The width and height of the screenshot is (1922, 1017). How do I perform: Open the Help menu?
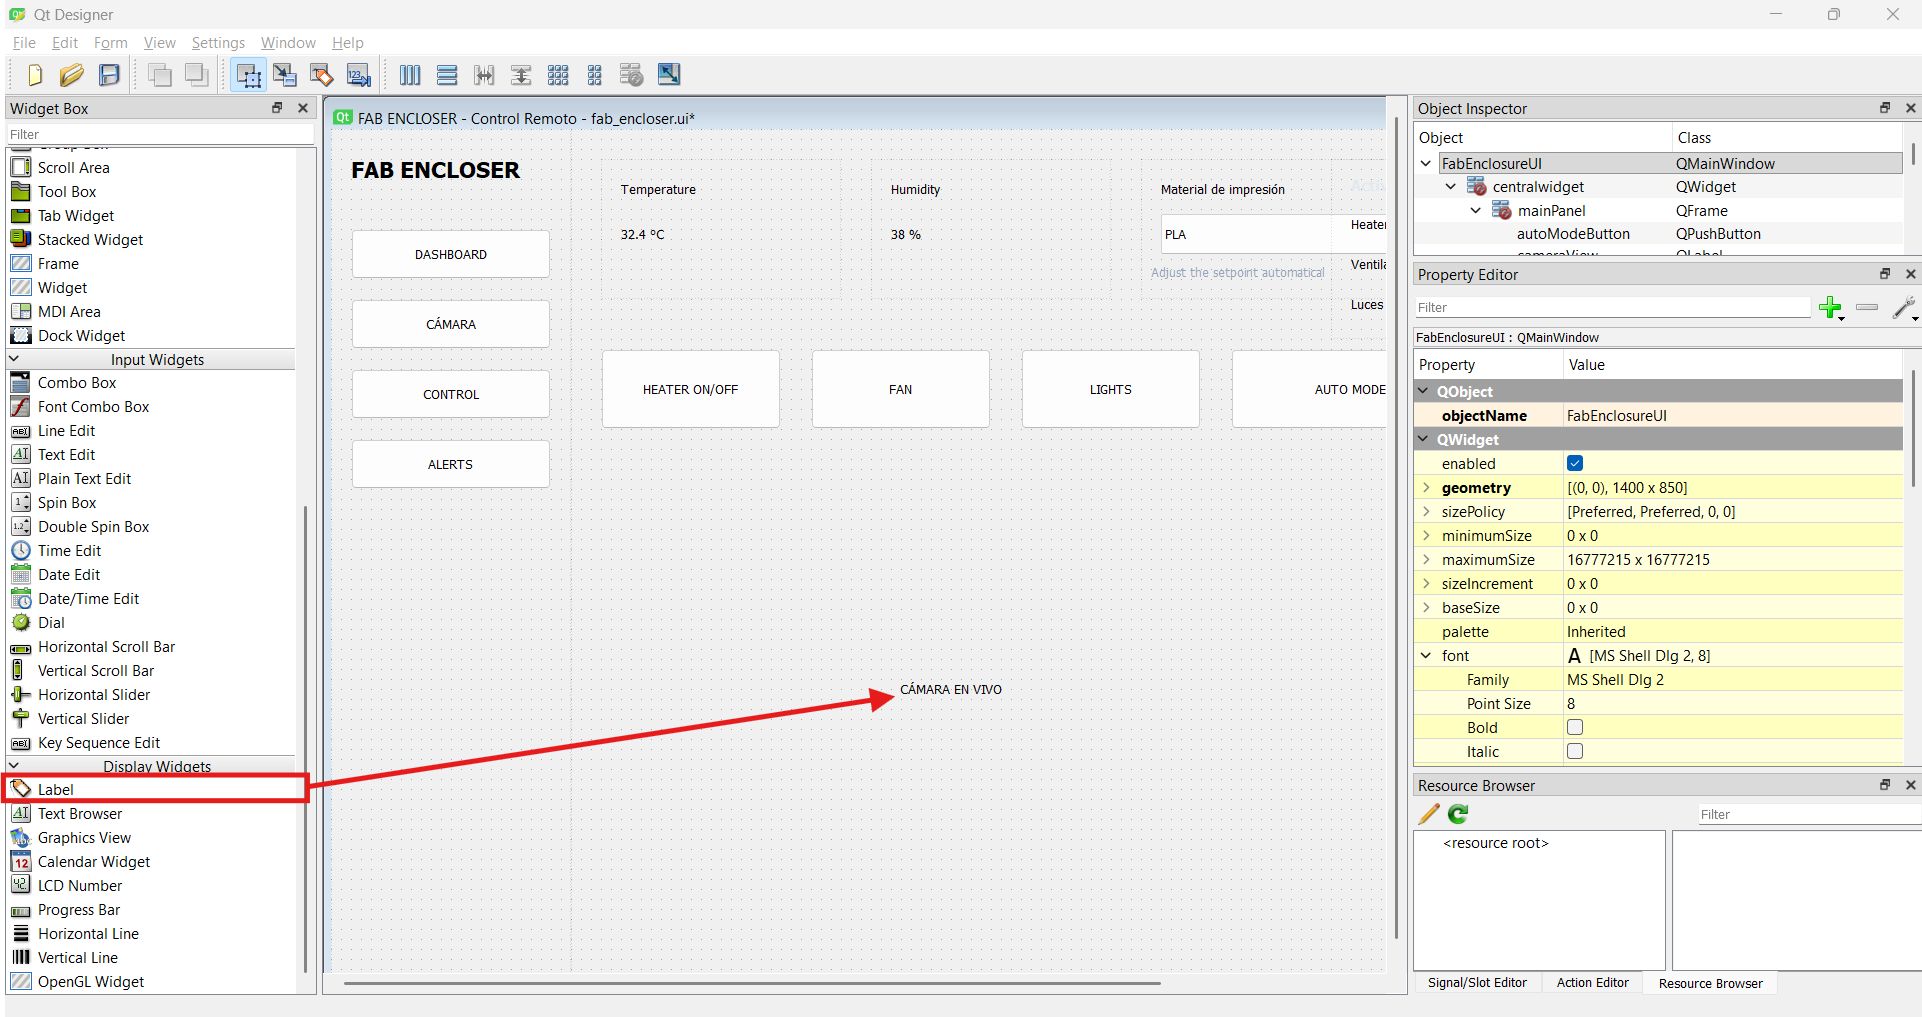(348, 43)
